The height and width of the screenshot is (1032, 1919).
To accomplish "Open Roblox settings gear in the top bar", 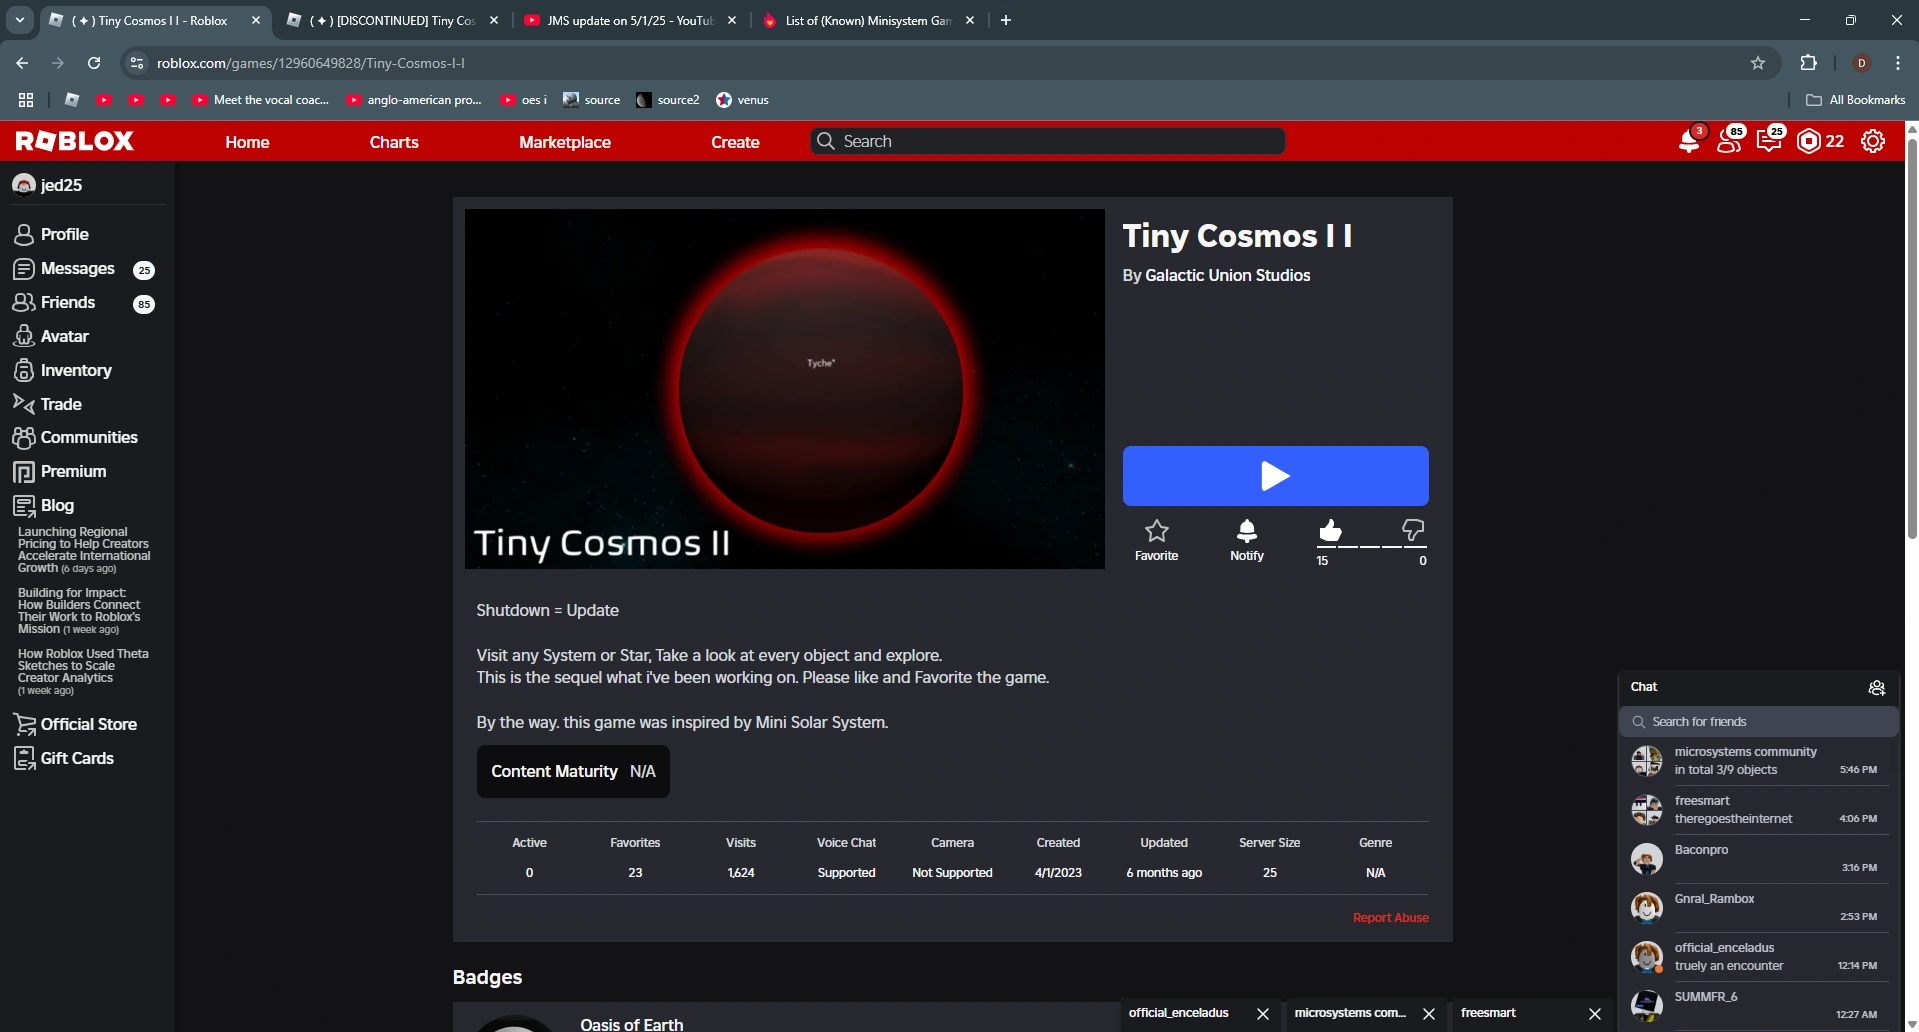I will click(1872, 141).
